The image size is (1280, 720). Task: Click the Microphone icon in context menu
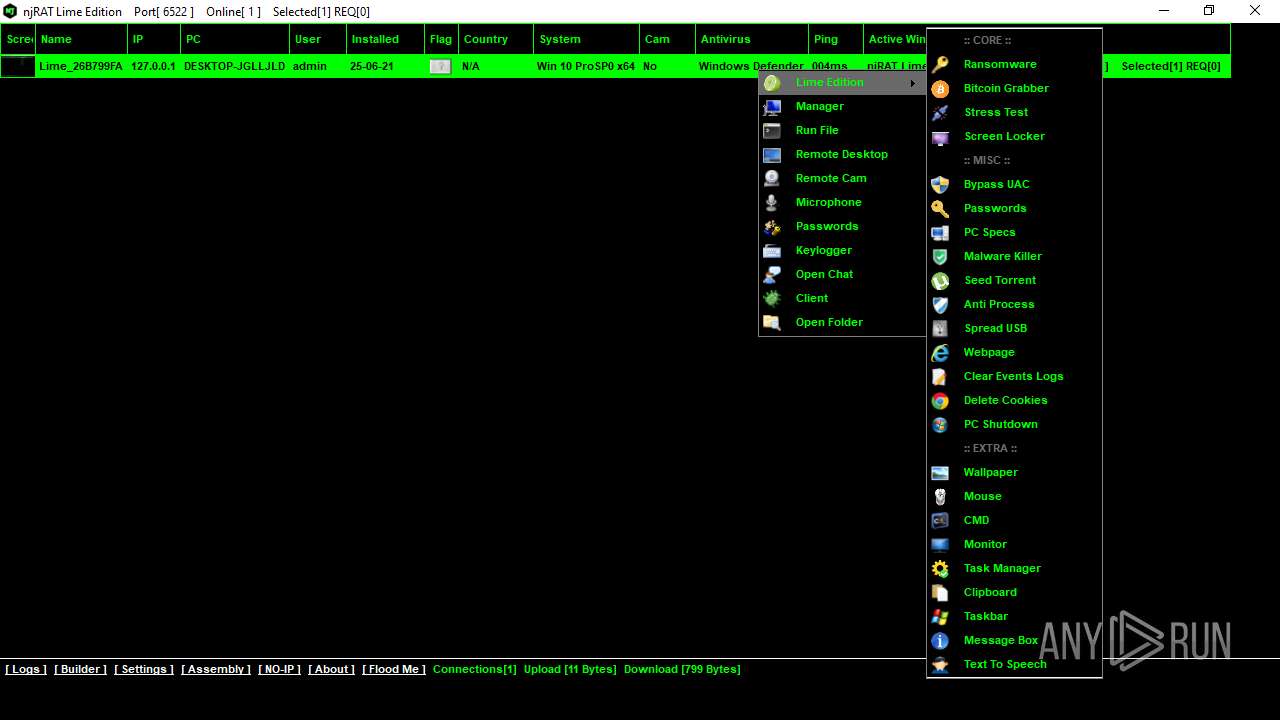tap(772, 202)
